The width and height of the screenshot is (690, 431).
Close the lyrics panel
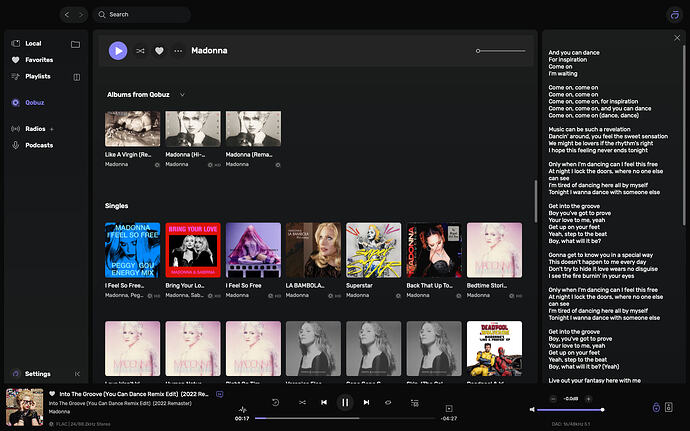(677, 38)
